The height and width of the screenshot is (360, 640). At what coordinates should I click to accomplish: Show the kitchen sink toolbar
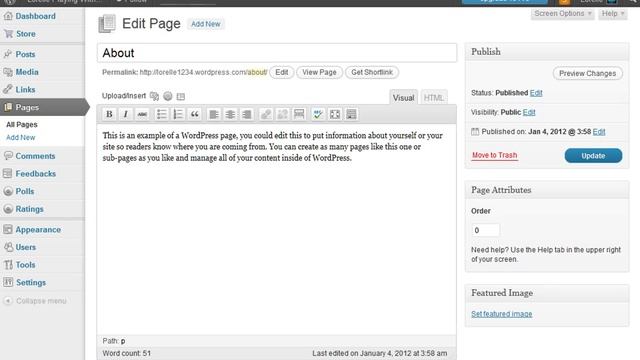(x=351, y=114)
